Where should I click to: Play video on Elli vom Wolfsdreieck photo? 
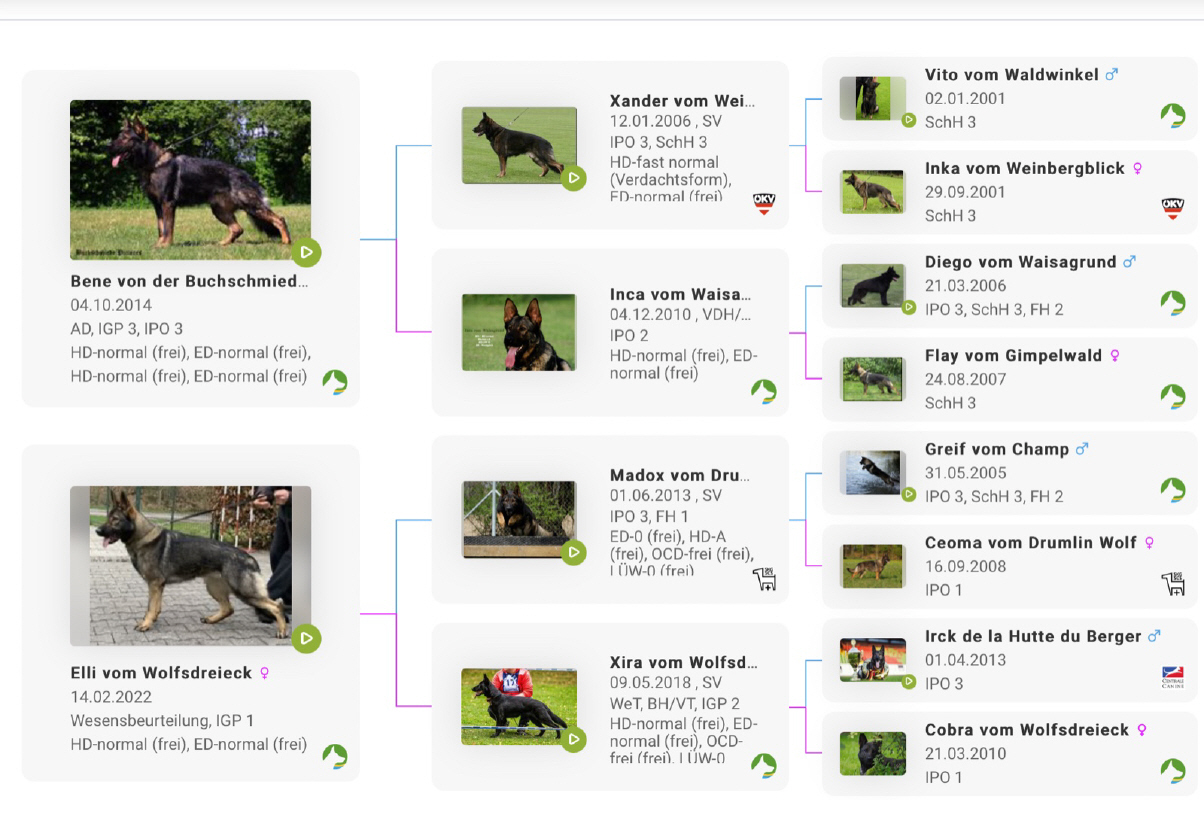tap(307, 638)
